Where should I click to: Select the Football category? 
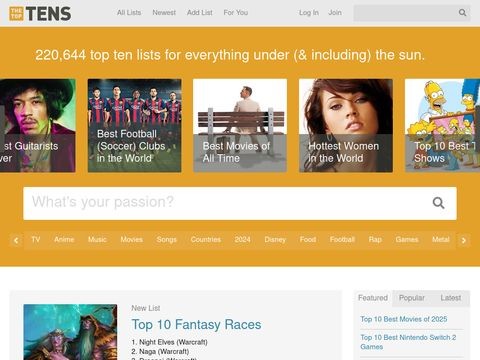[x=342, y=240]
